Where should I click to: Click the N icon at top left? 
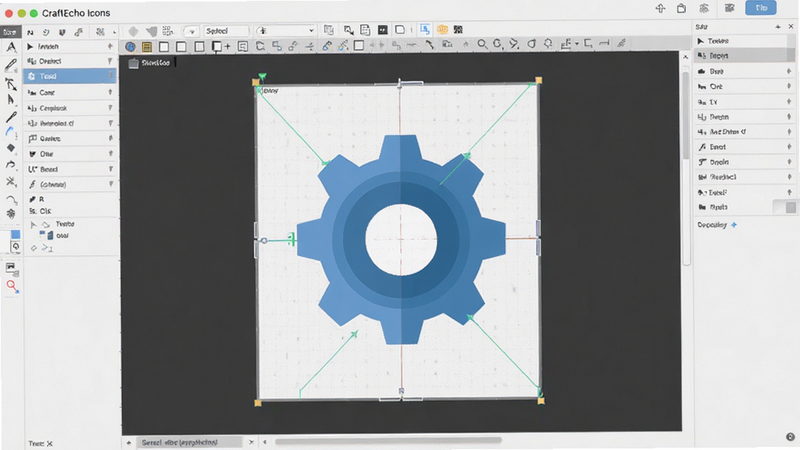[30, 32]
